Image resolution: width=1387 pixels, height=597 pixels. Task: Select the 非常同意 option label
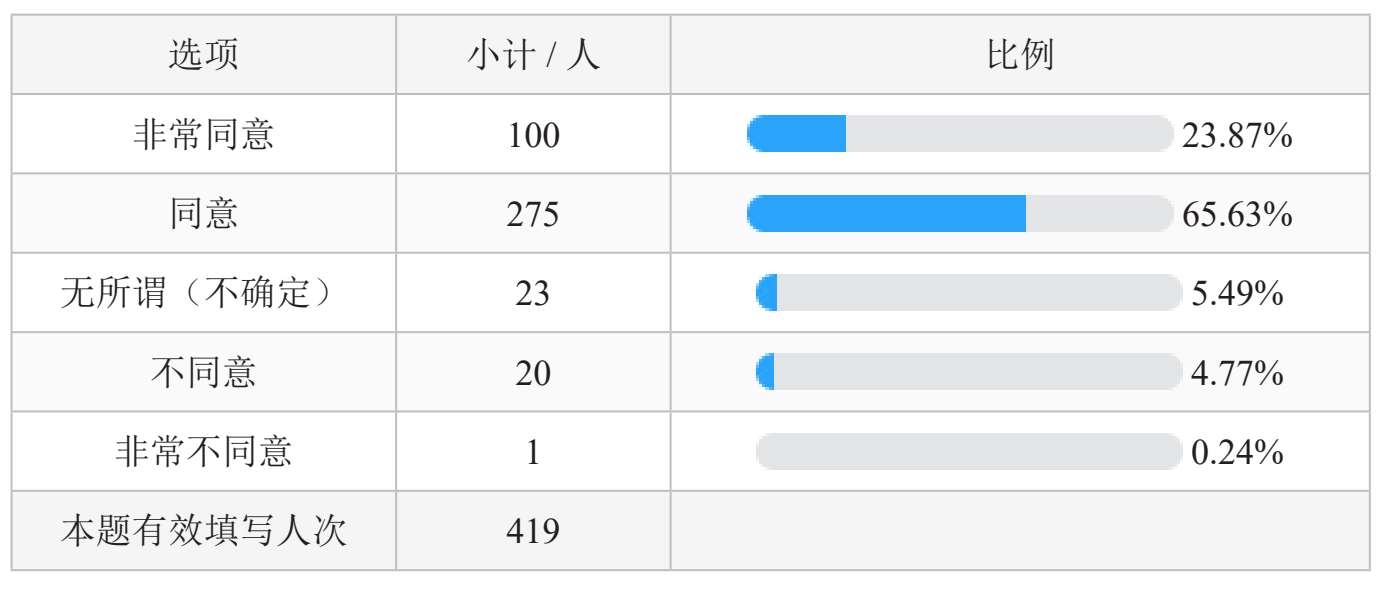click(x=203, y=134)
